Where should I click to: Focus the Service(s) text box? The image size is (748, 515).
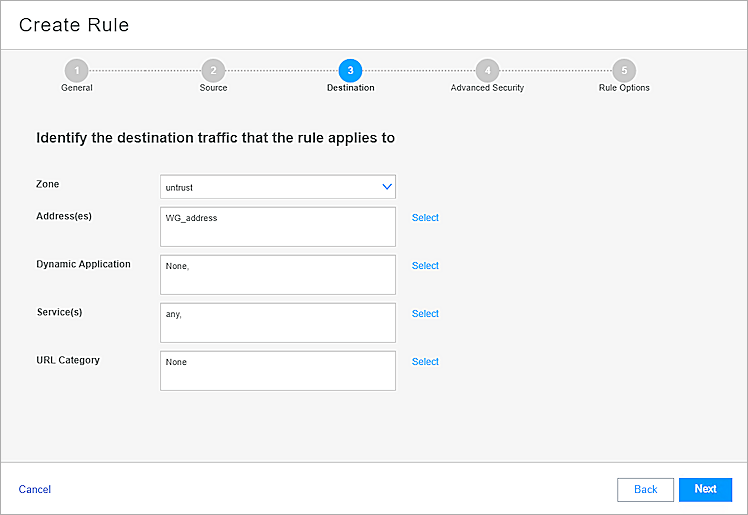click(277, 323)
